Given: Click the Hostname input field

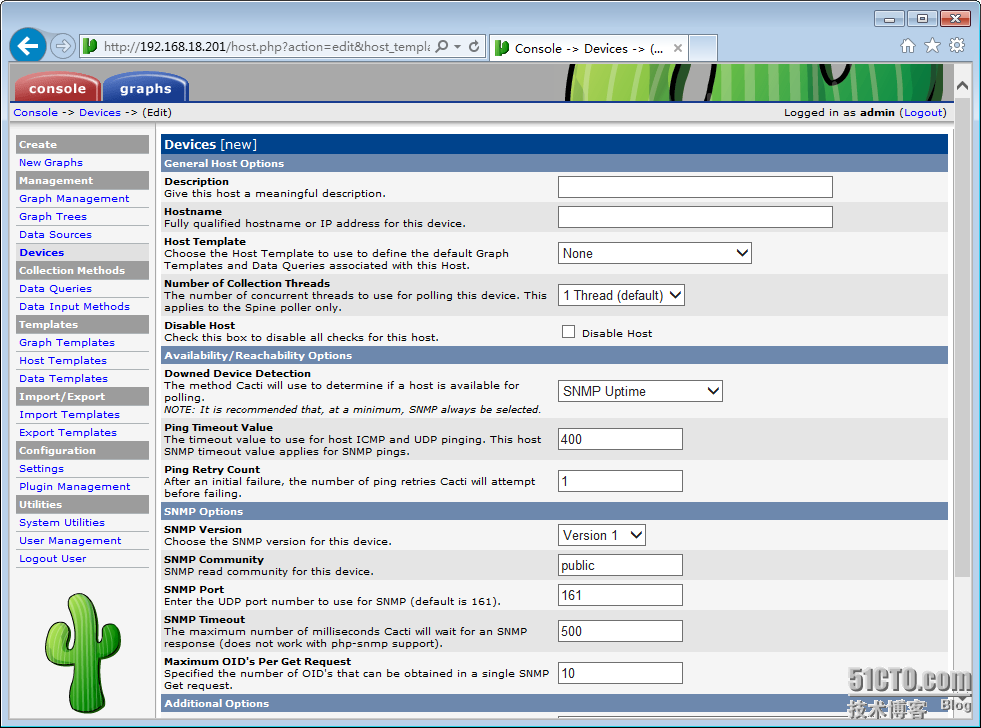Looking at the screenshot, I should pyautogui.click(x=695, y=217).
